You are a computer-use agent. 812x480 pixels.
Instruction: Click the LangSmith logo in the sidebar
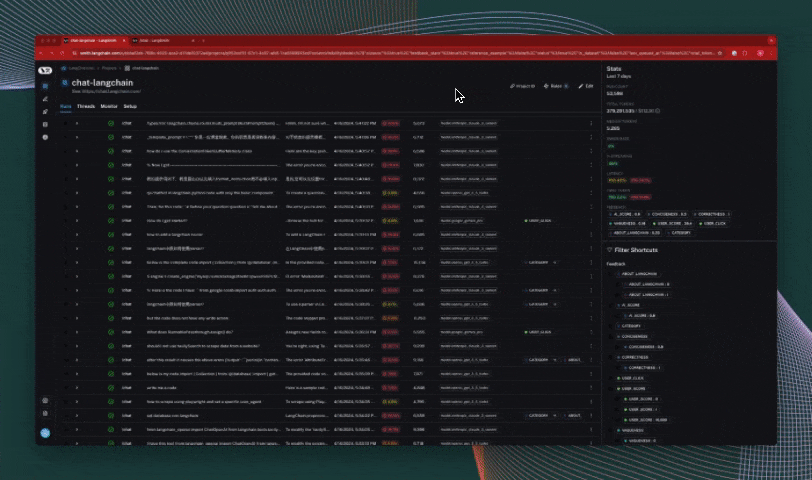45,70
